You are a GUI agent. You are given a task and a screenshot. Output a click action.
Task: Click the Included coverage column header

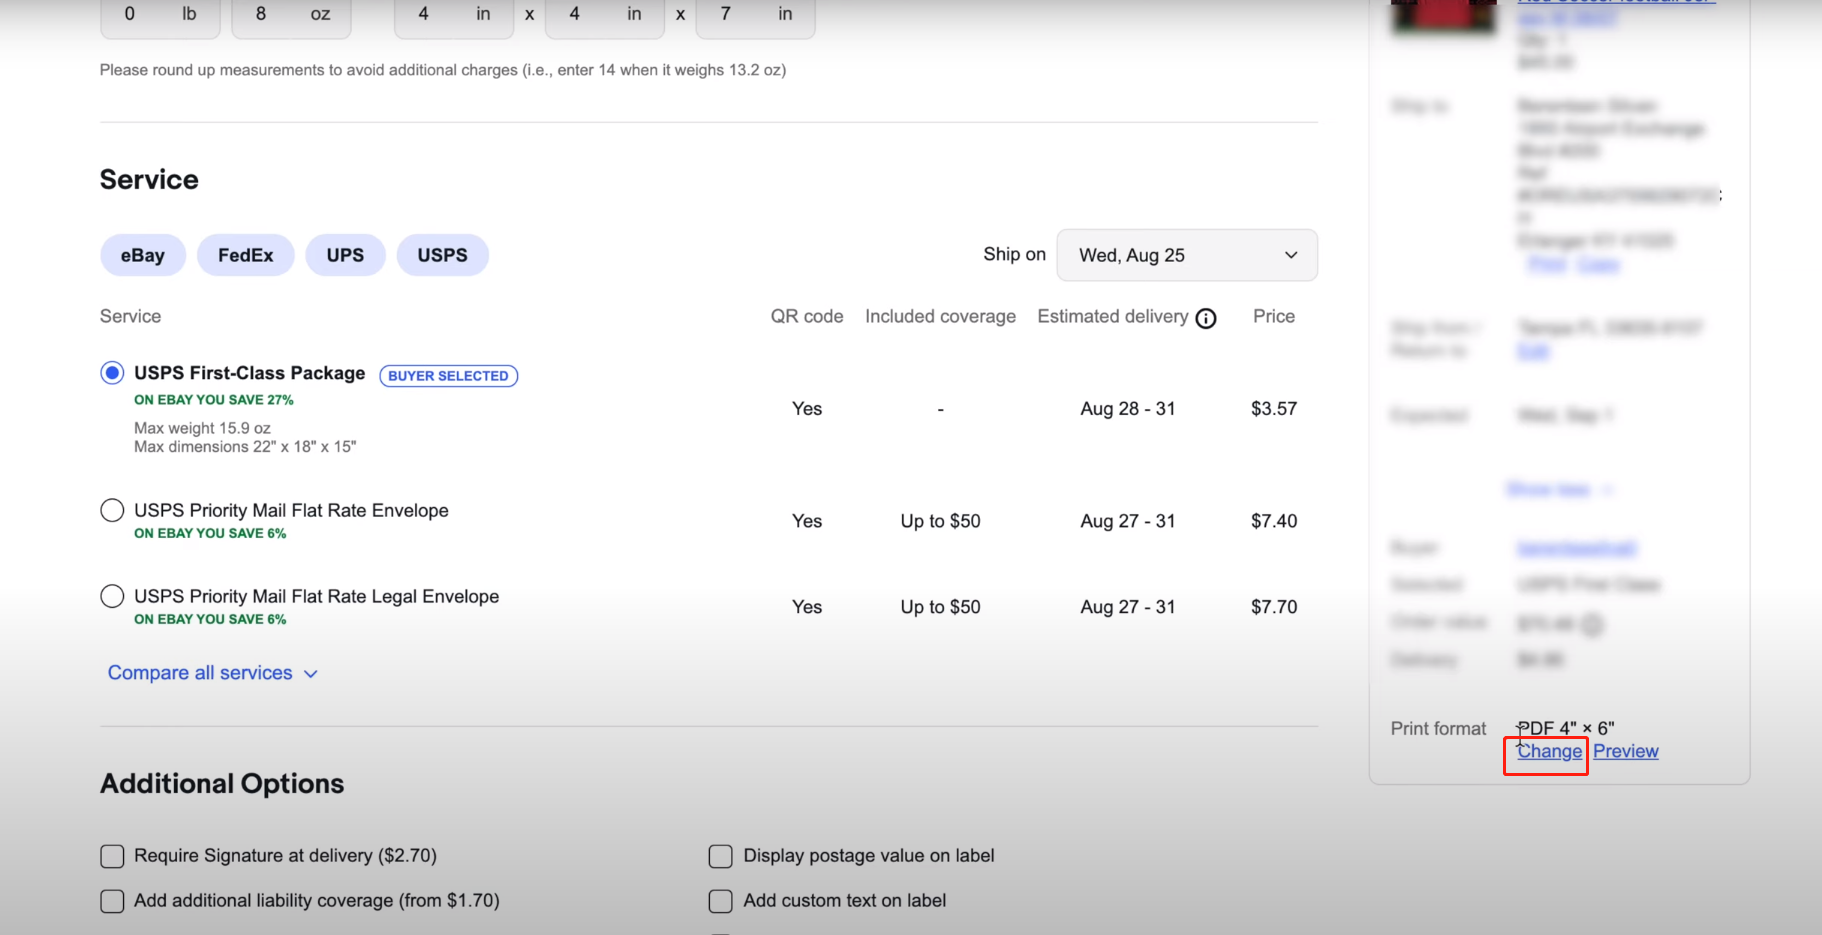pos(941,316)
